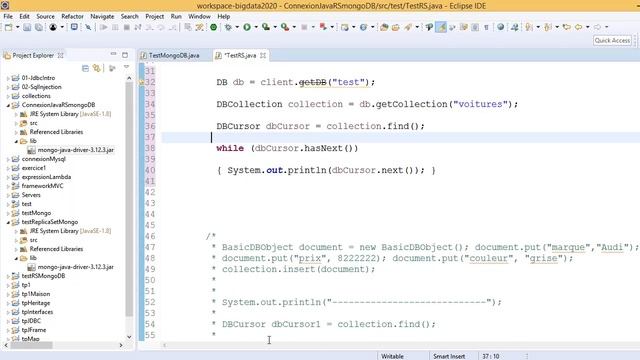Select the connexionMysql project
This screenshot has width=640, height=360.
44,159
